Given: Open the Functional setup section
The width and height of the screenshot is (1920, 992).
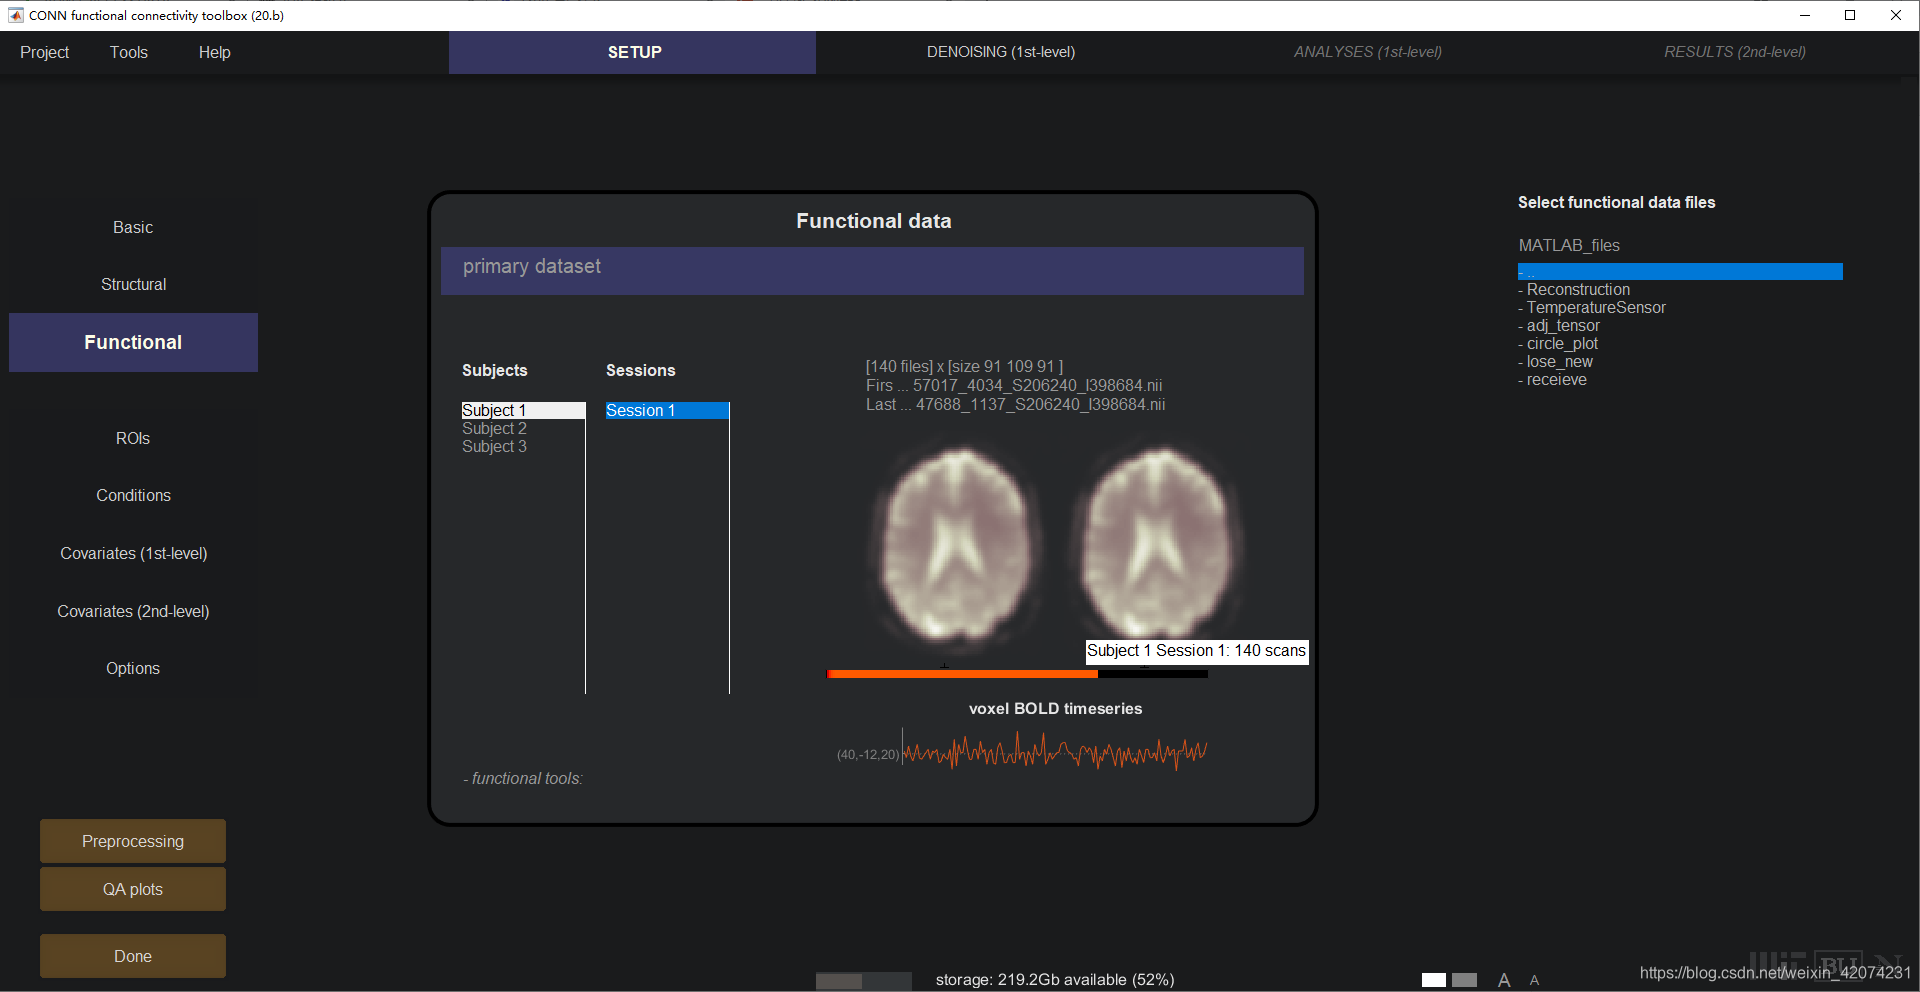Looking at the screenshot, I should [x=133, y=342].
